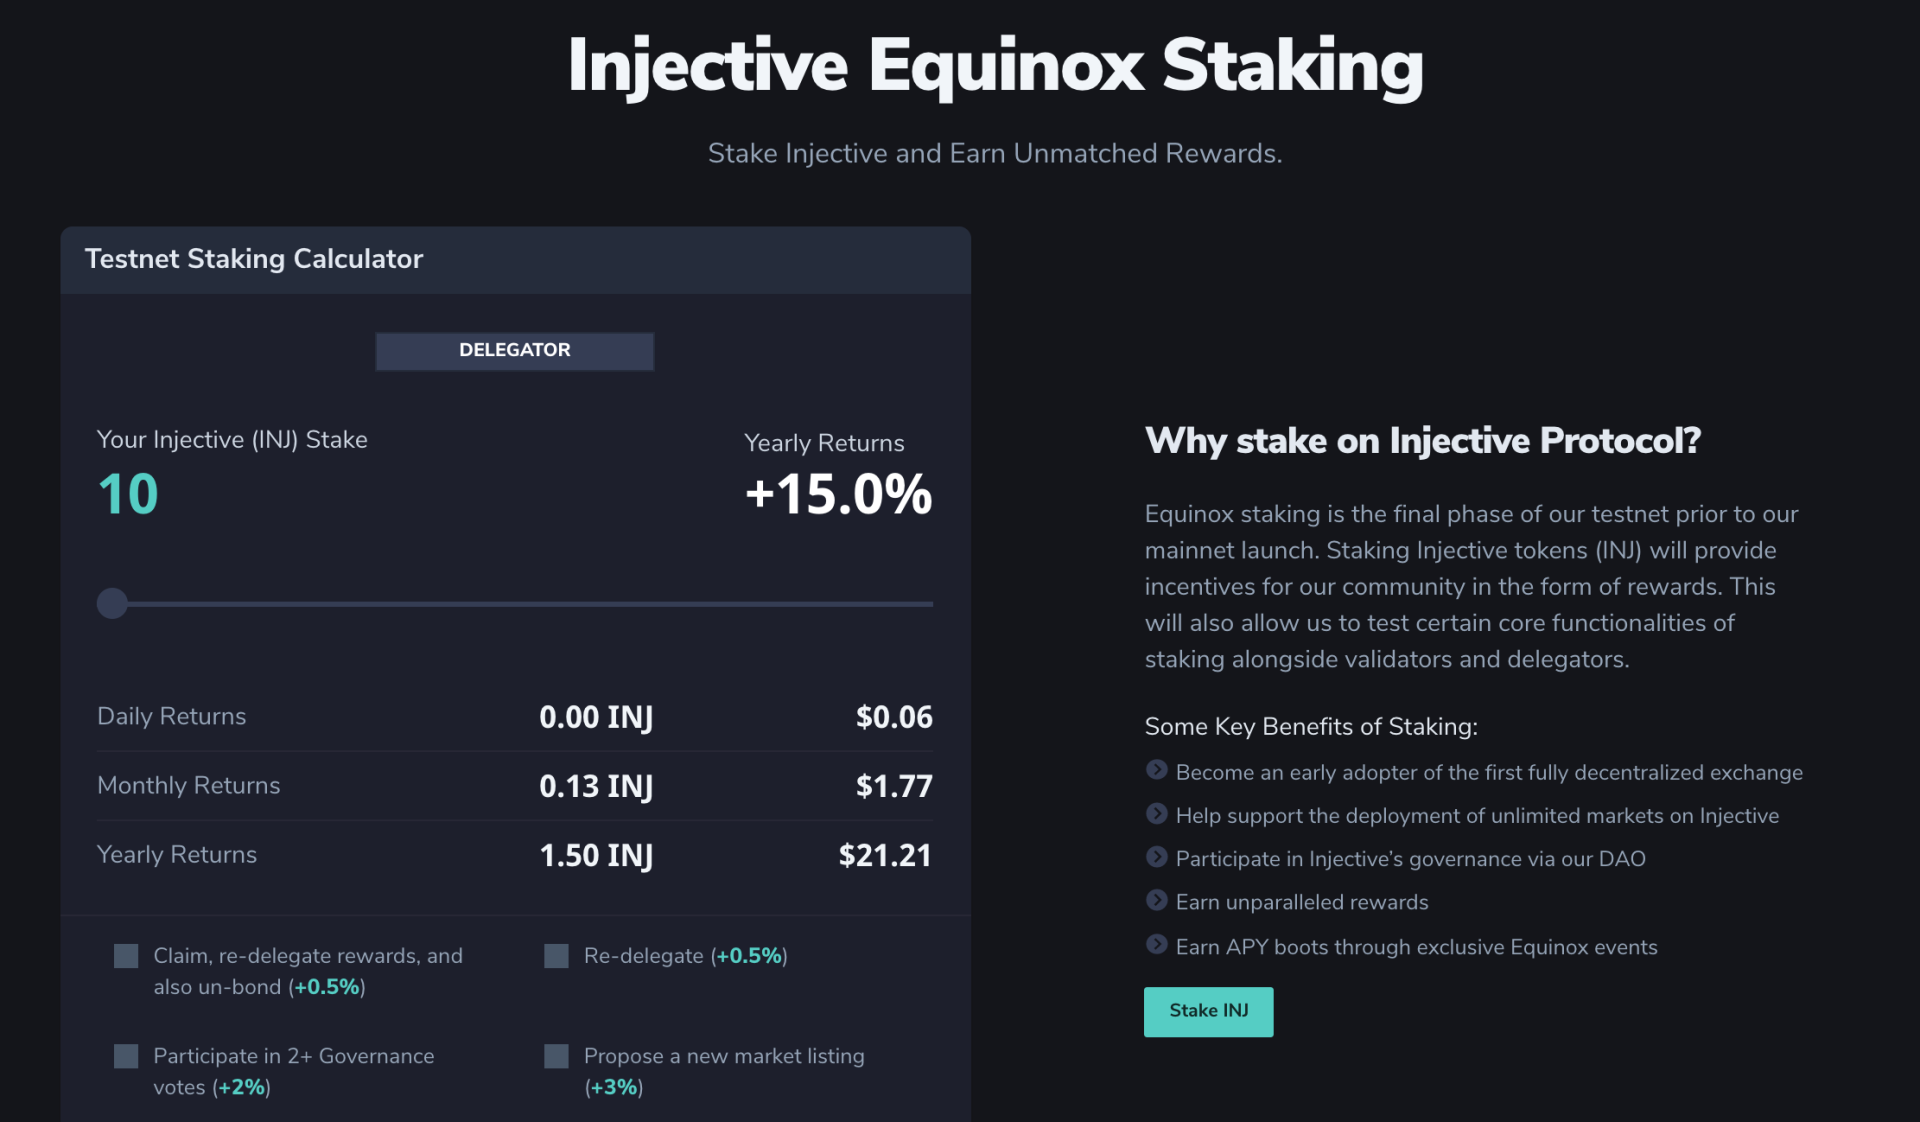Click the 'Why stake on Injective Protocol?' heading
This screenshot has width=1920, height=1122.
click(x=1424, y=441)
